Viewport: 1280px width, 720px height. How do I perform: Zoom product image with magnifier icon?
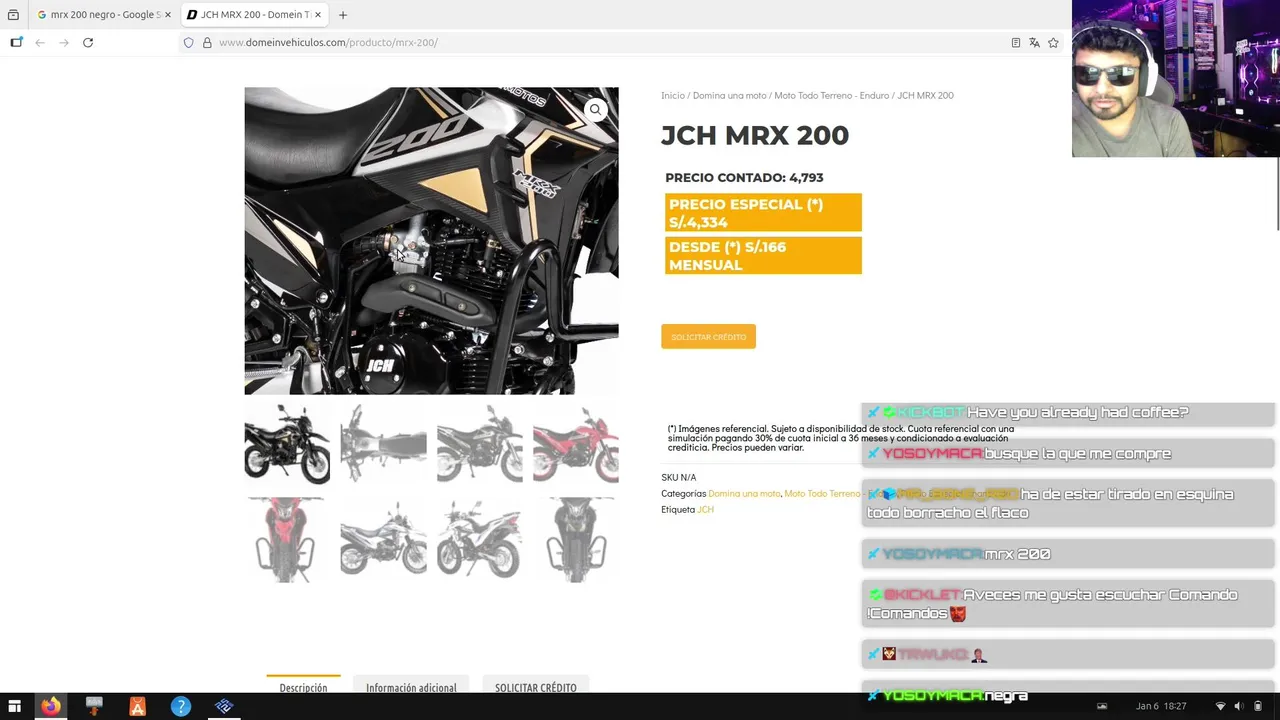[x=595, y=110]
